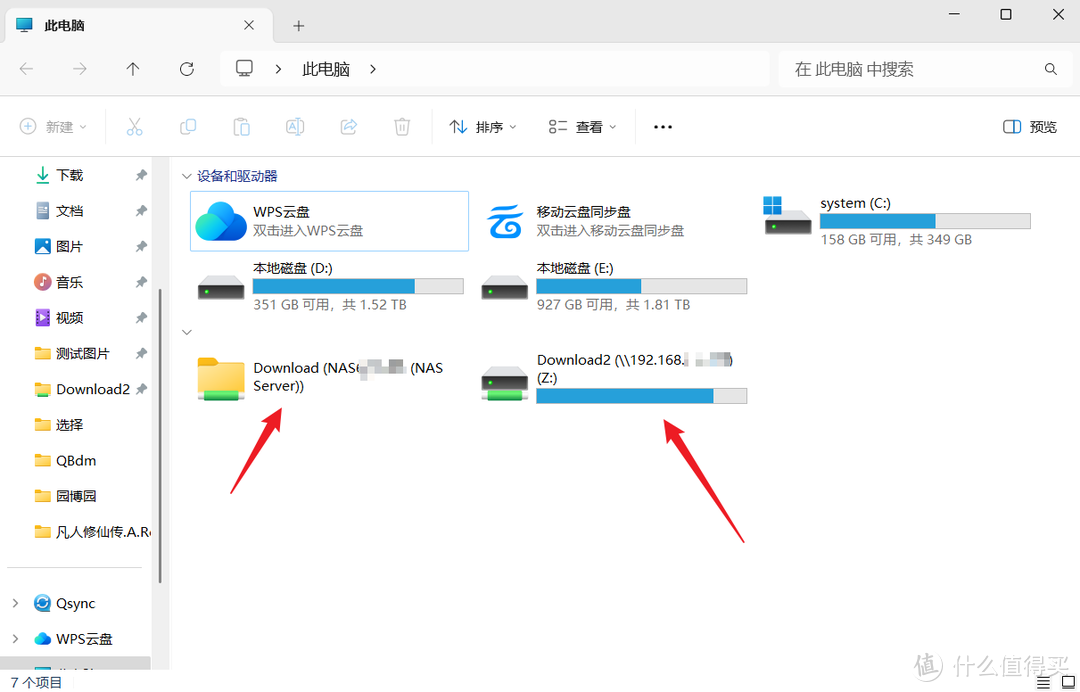
Task: Open WPS云盘 cloud drive item
Action: coord(329,221)
